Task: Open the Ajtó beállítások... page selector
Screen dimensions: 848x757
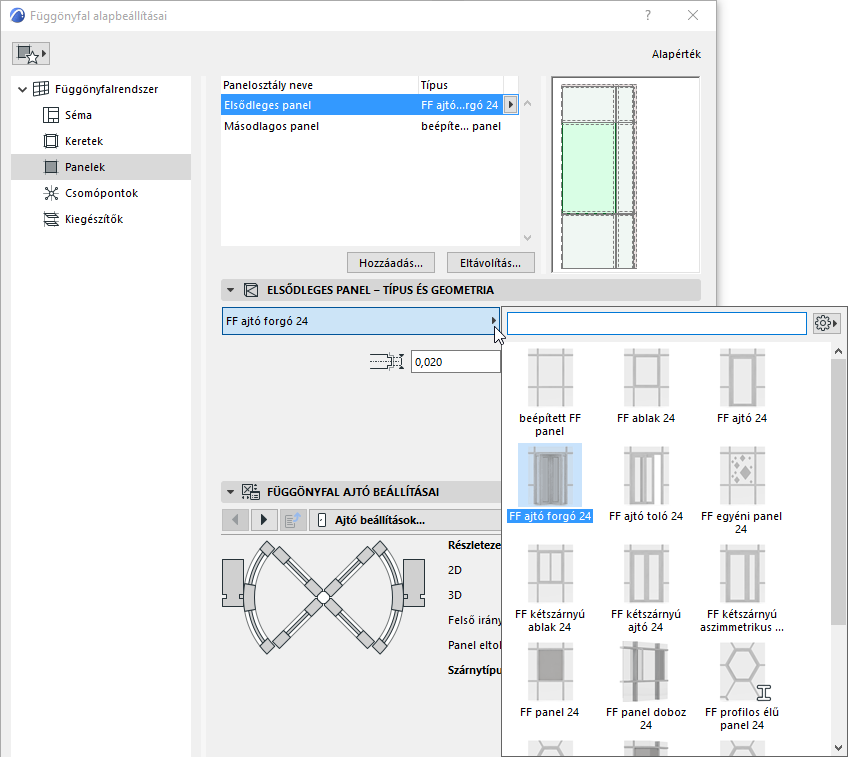Action: click(405, 520)
